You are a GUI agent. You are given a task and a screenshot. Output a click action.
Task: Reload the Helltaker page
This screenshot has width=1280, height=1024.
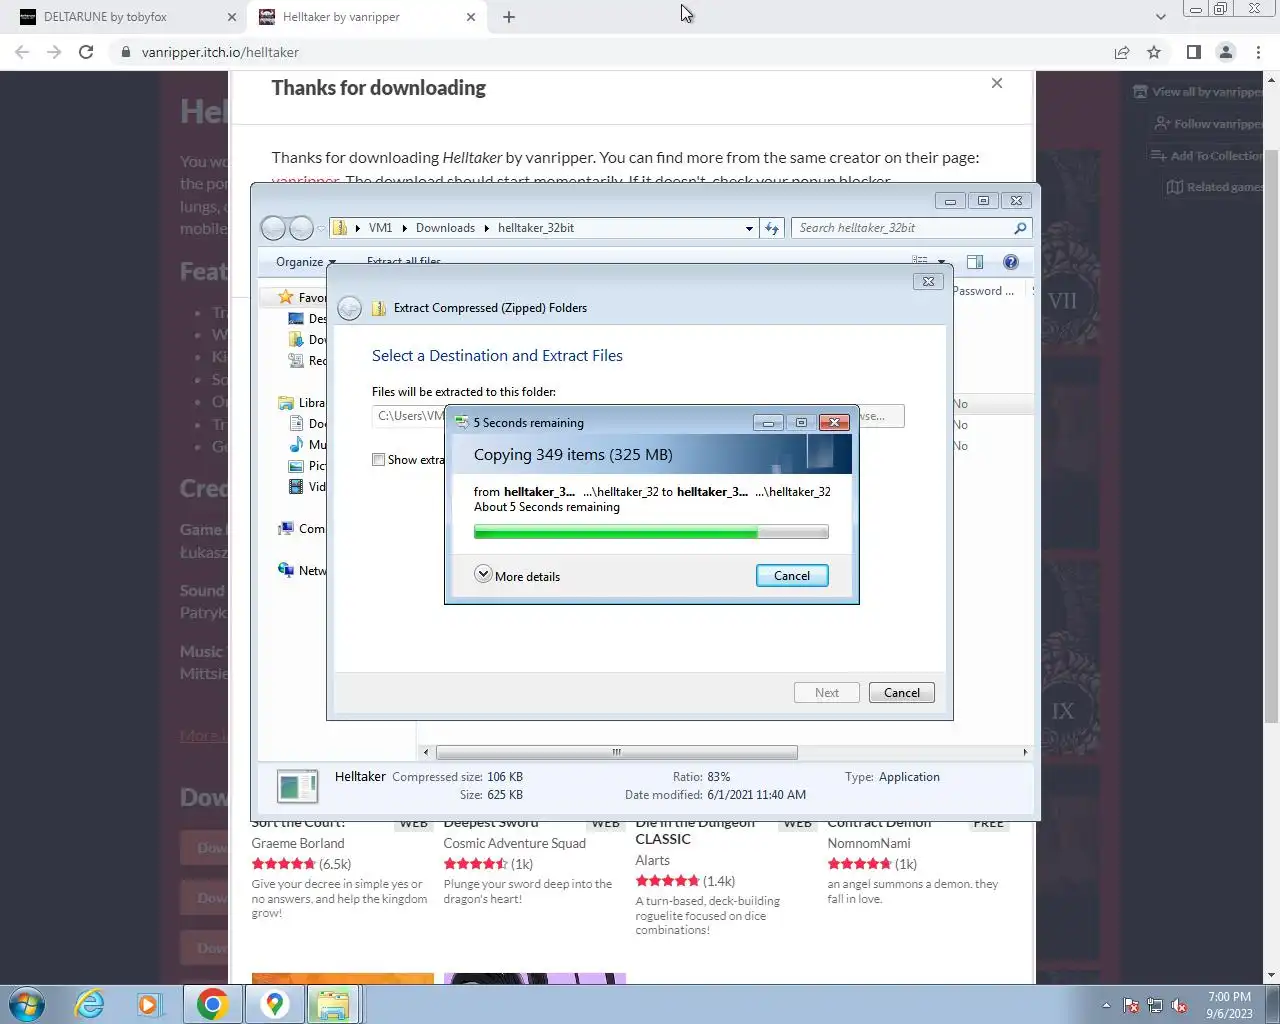coord(86,52)
